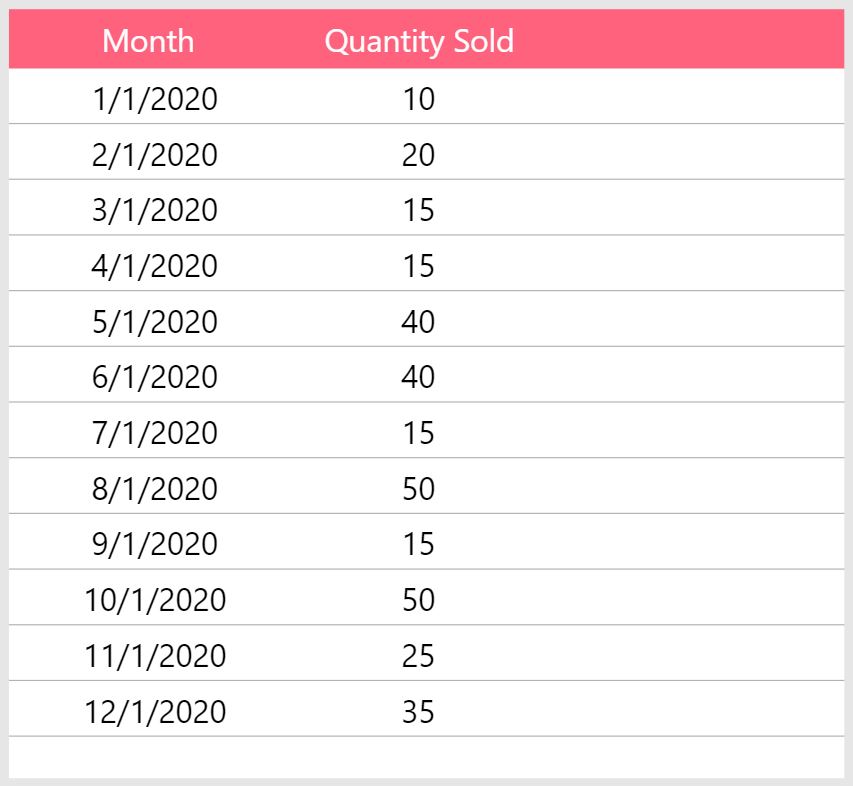This screenshot has width=853, height=786.
Task: Select the 12/1/2020 date cell
Action: point(155,711)
